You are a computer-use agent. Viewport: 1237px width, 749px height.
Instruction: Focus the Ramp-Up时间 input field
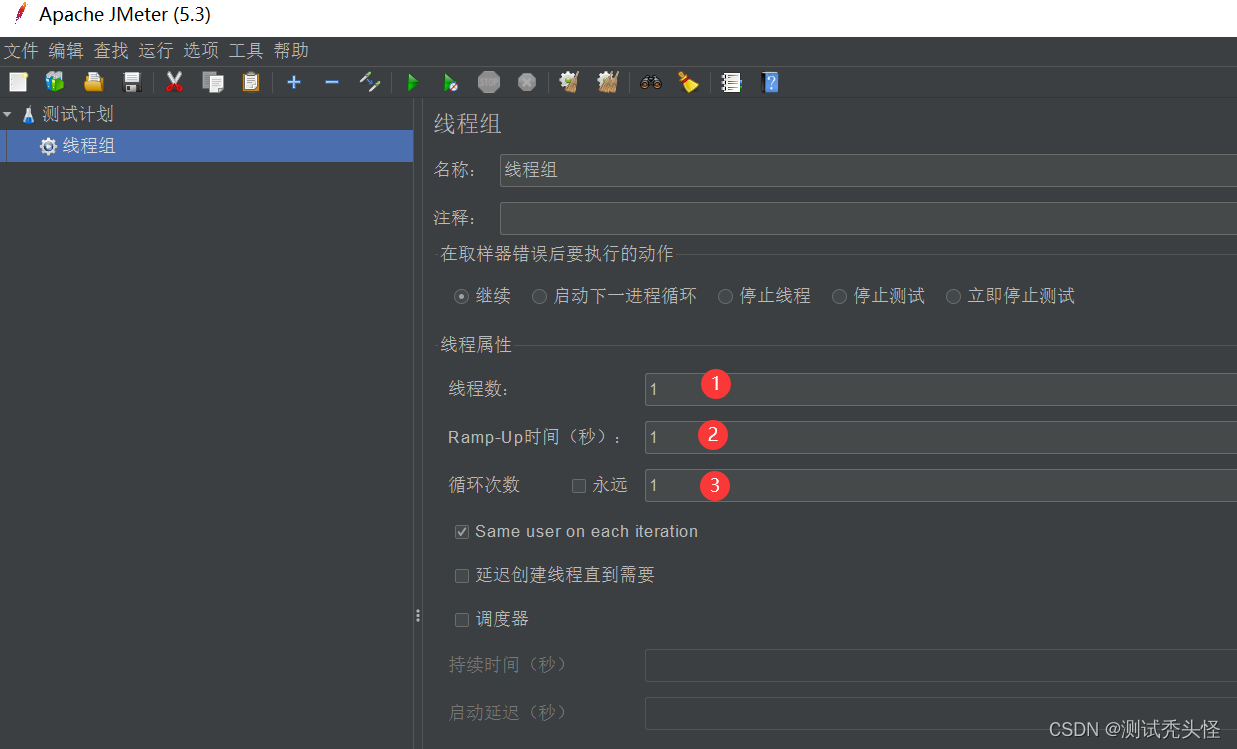(941, 437)
